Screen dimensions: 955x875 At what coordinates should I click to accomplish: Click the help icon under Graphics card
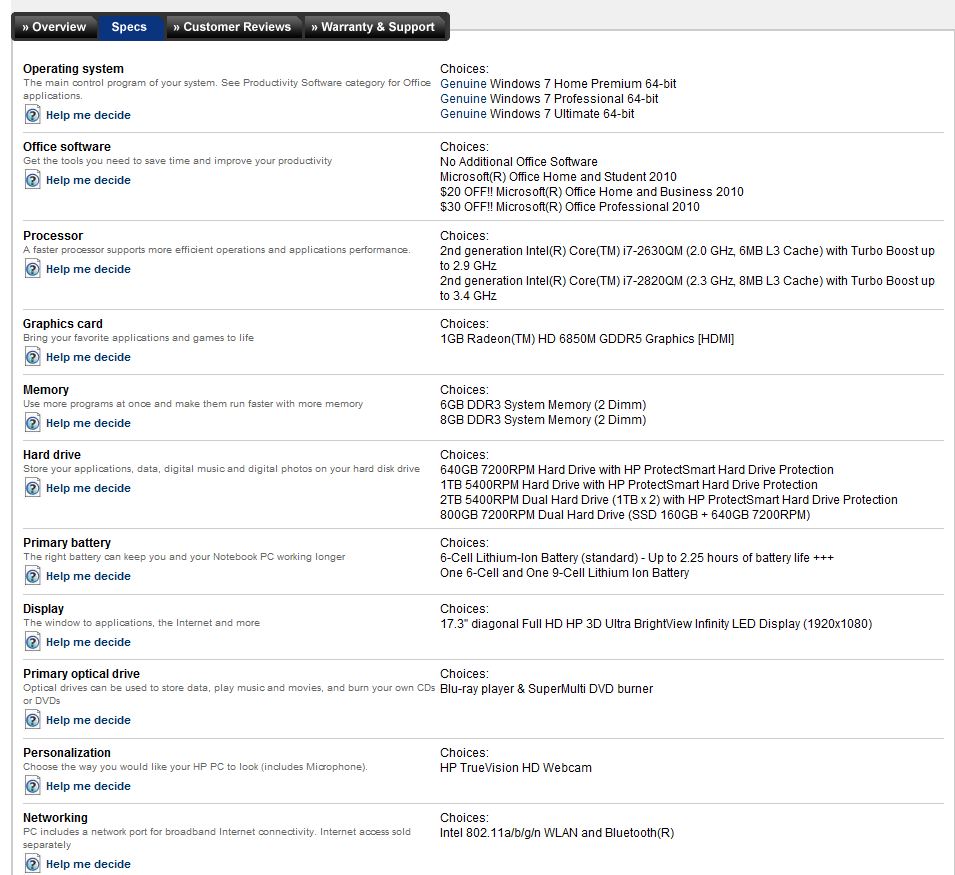[x=33, y=357]
